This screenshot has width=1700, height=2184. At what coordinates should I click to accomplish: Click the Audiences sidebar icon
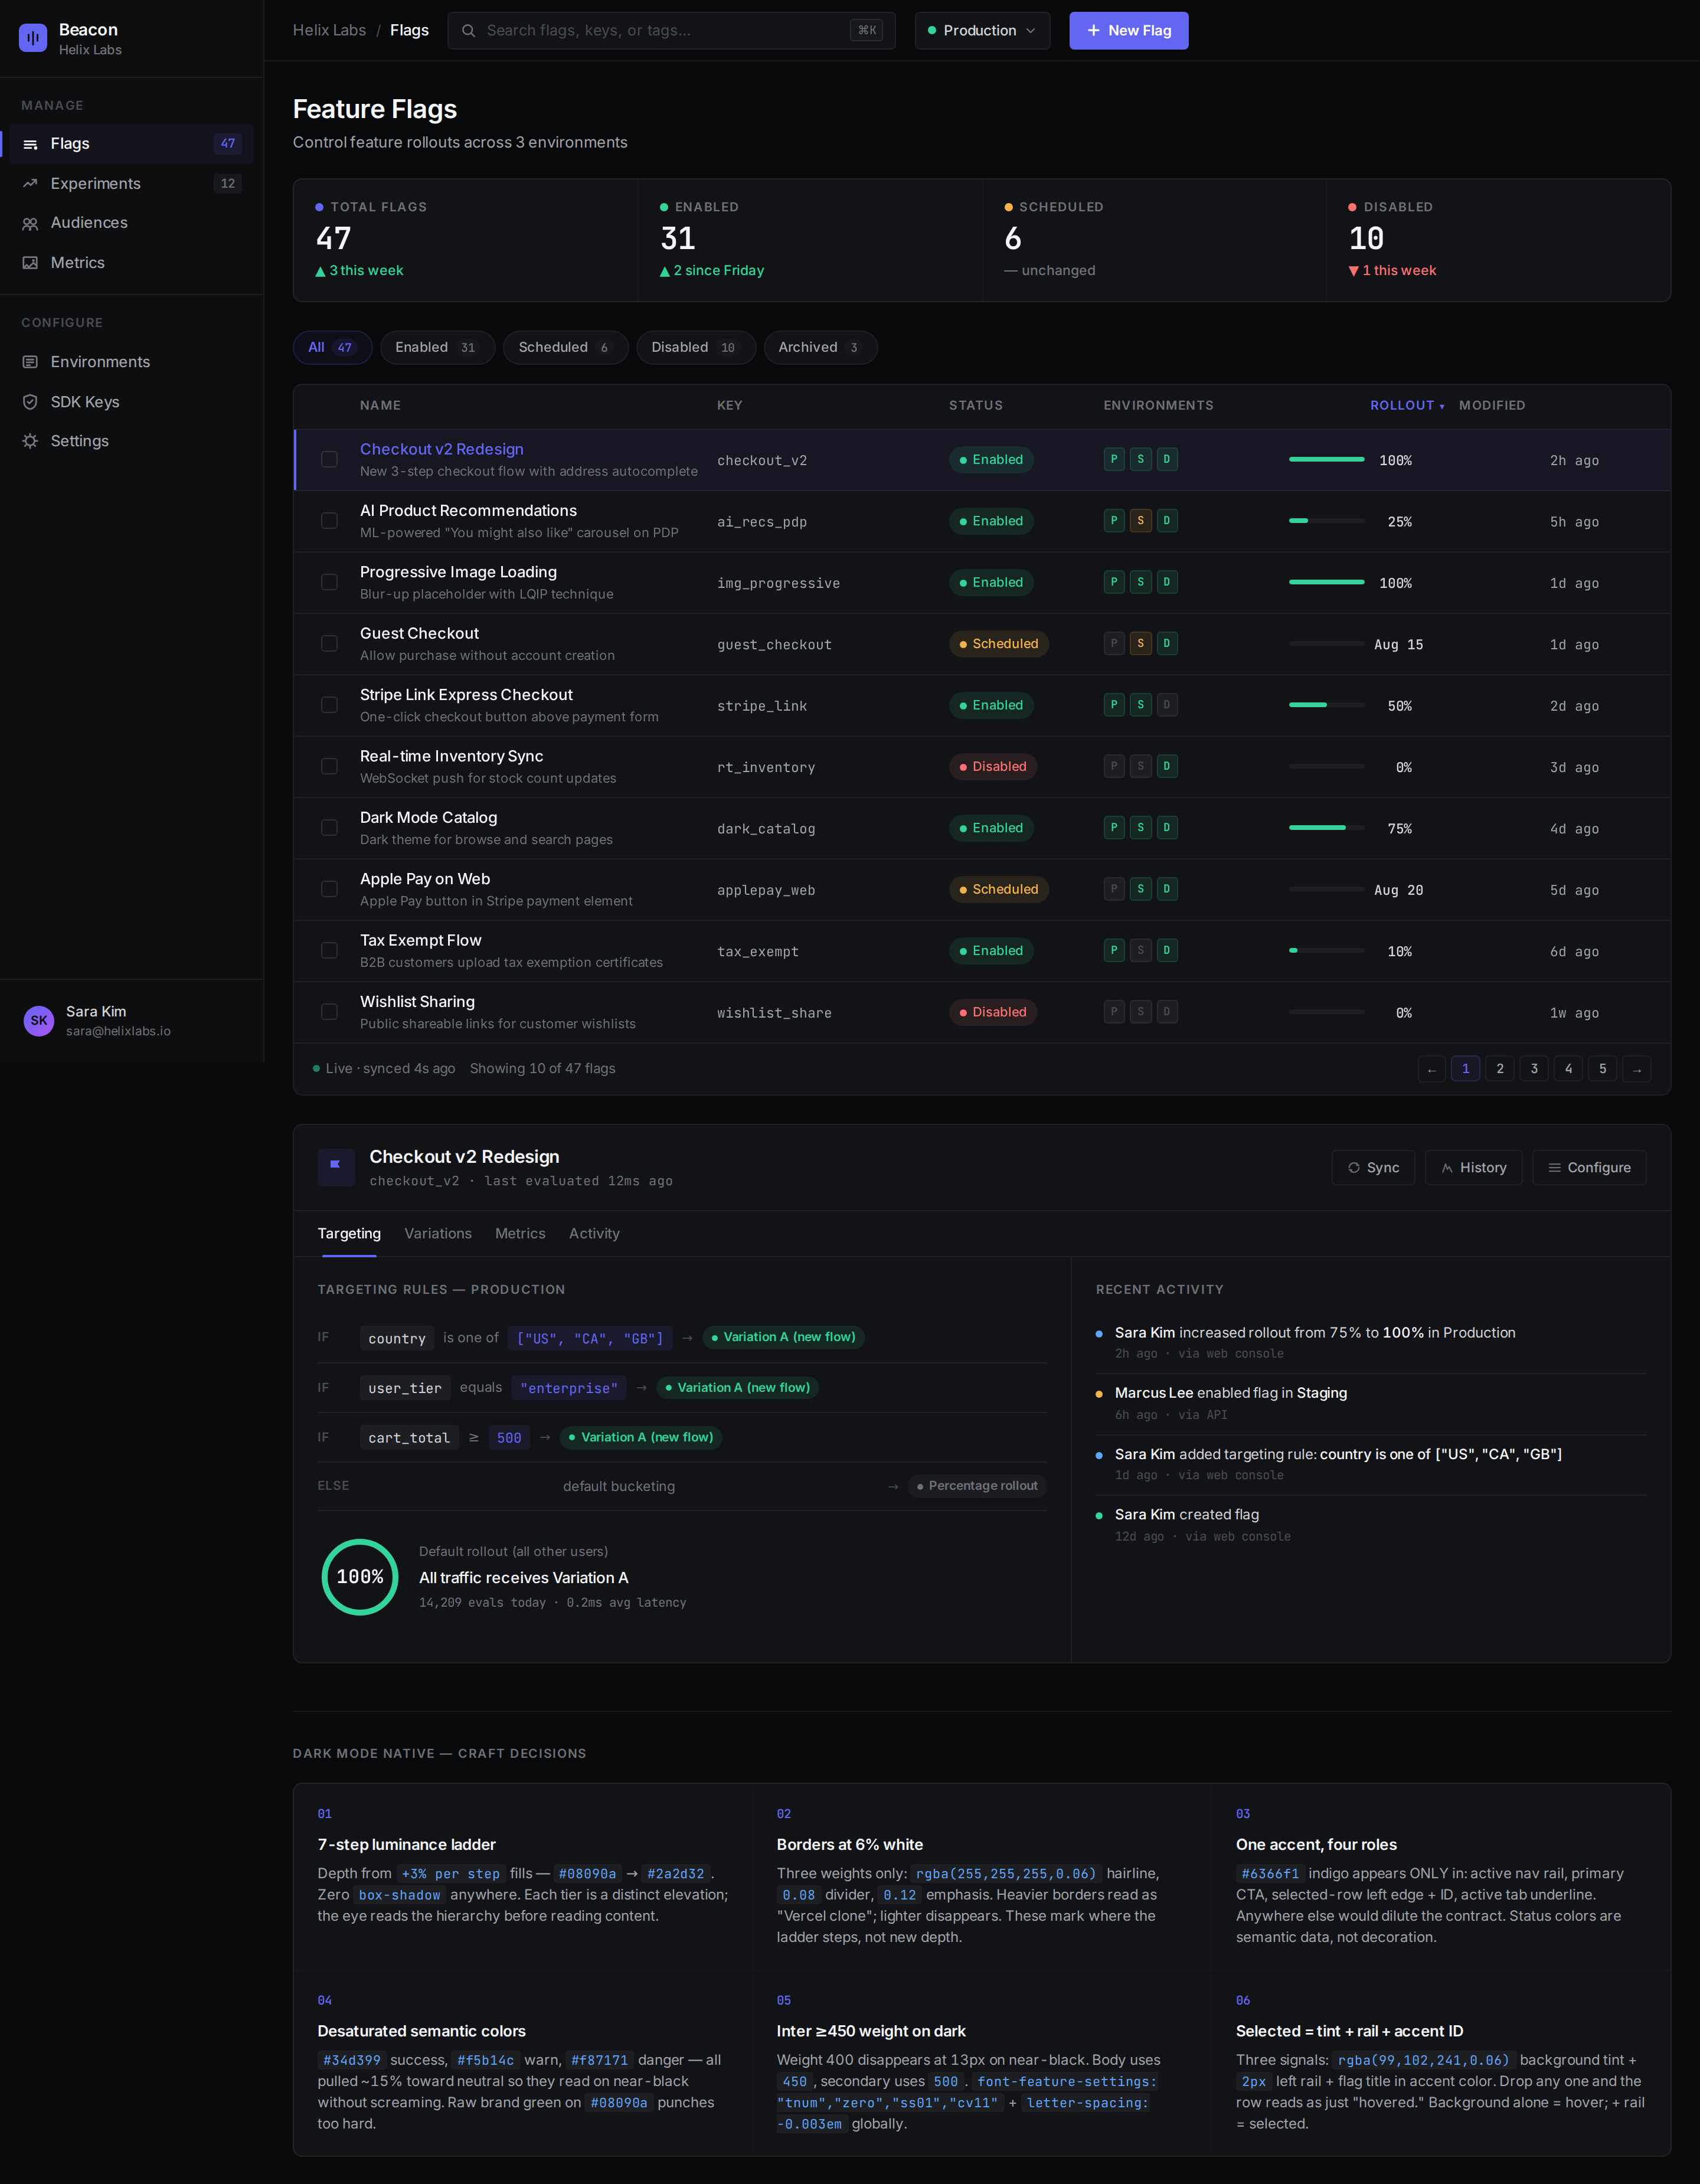[30, 223]
